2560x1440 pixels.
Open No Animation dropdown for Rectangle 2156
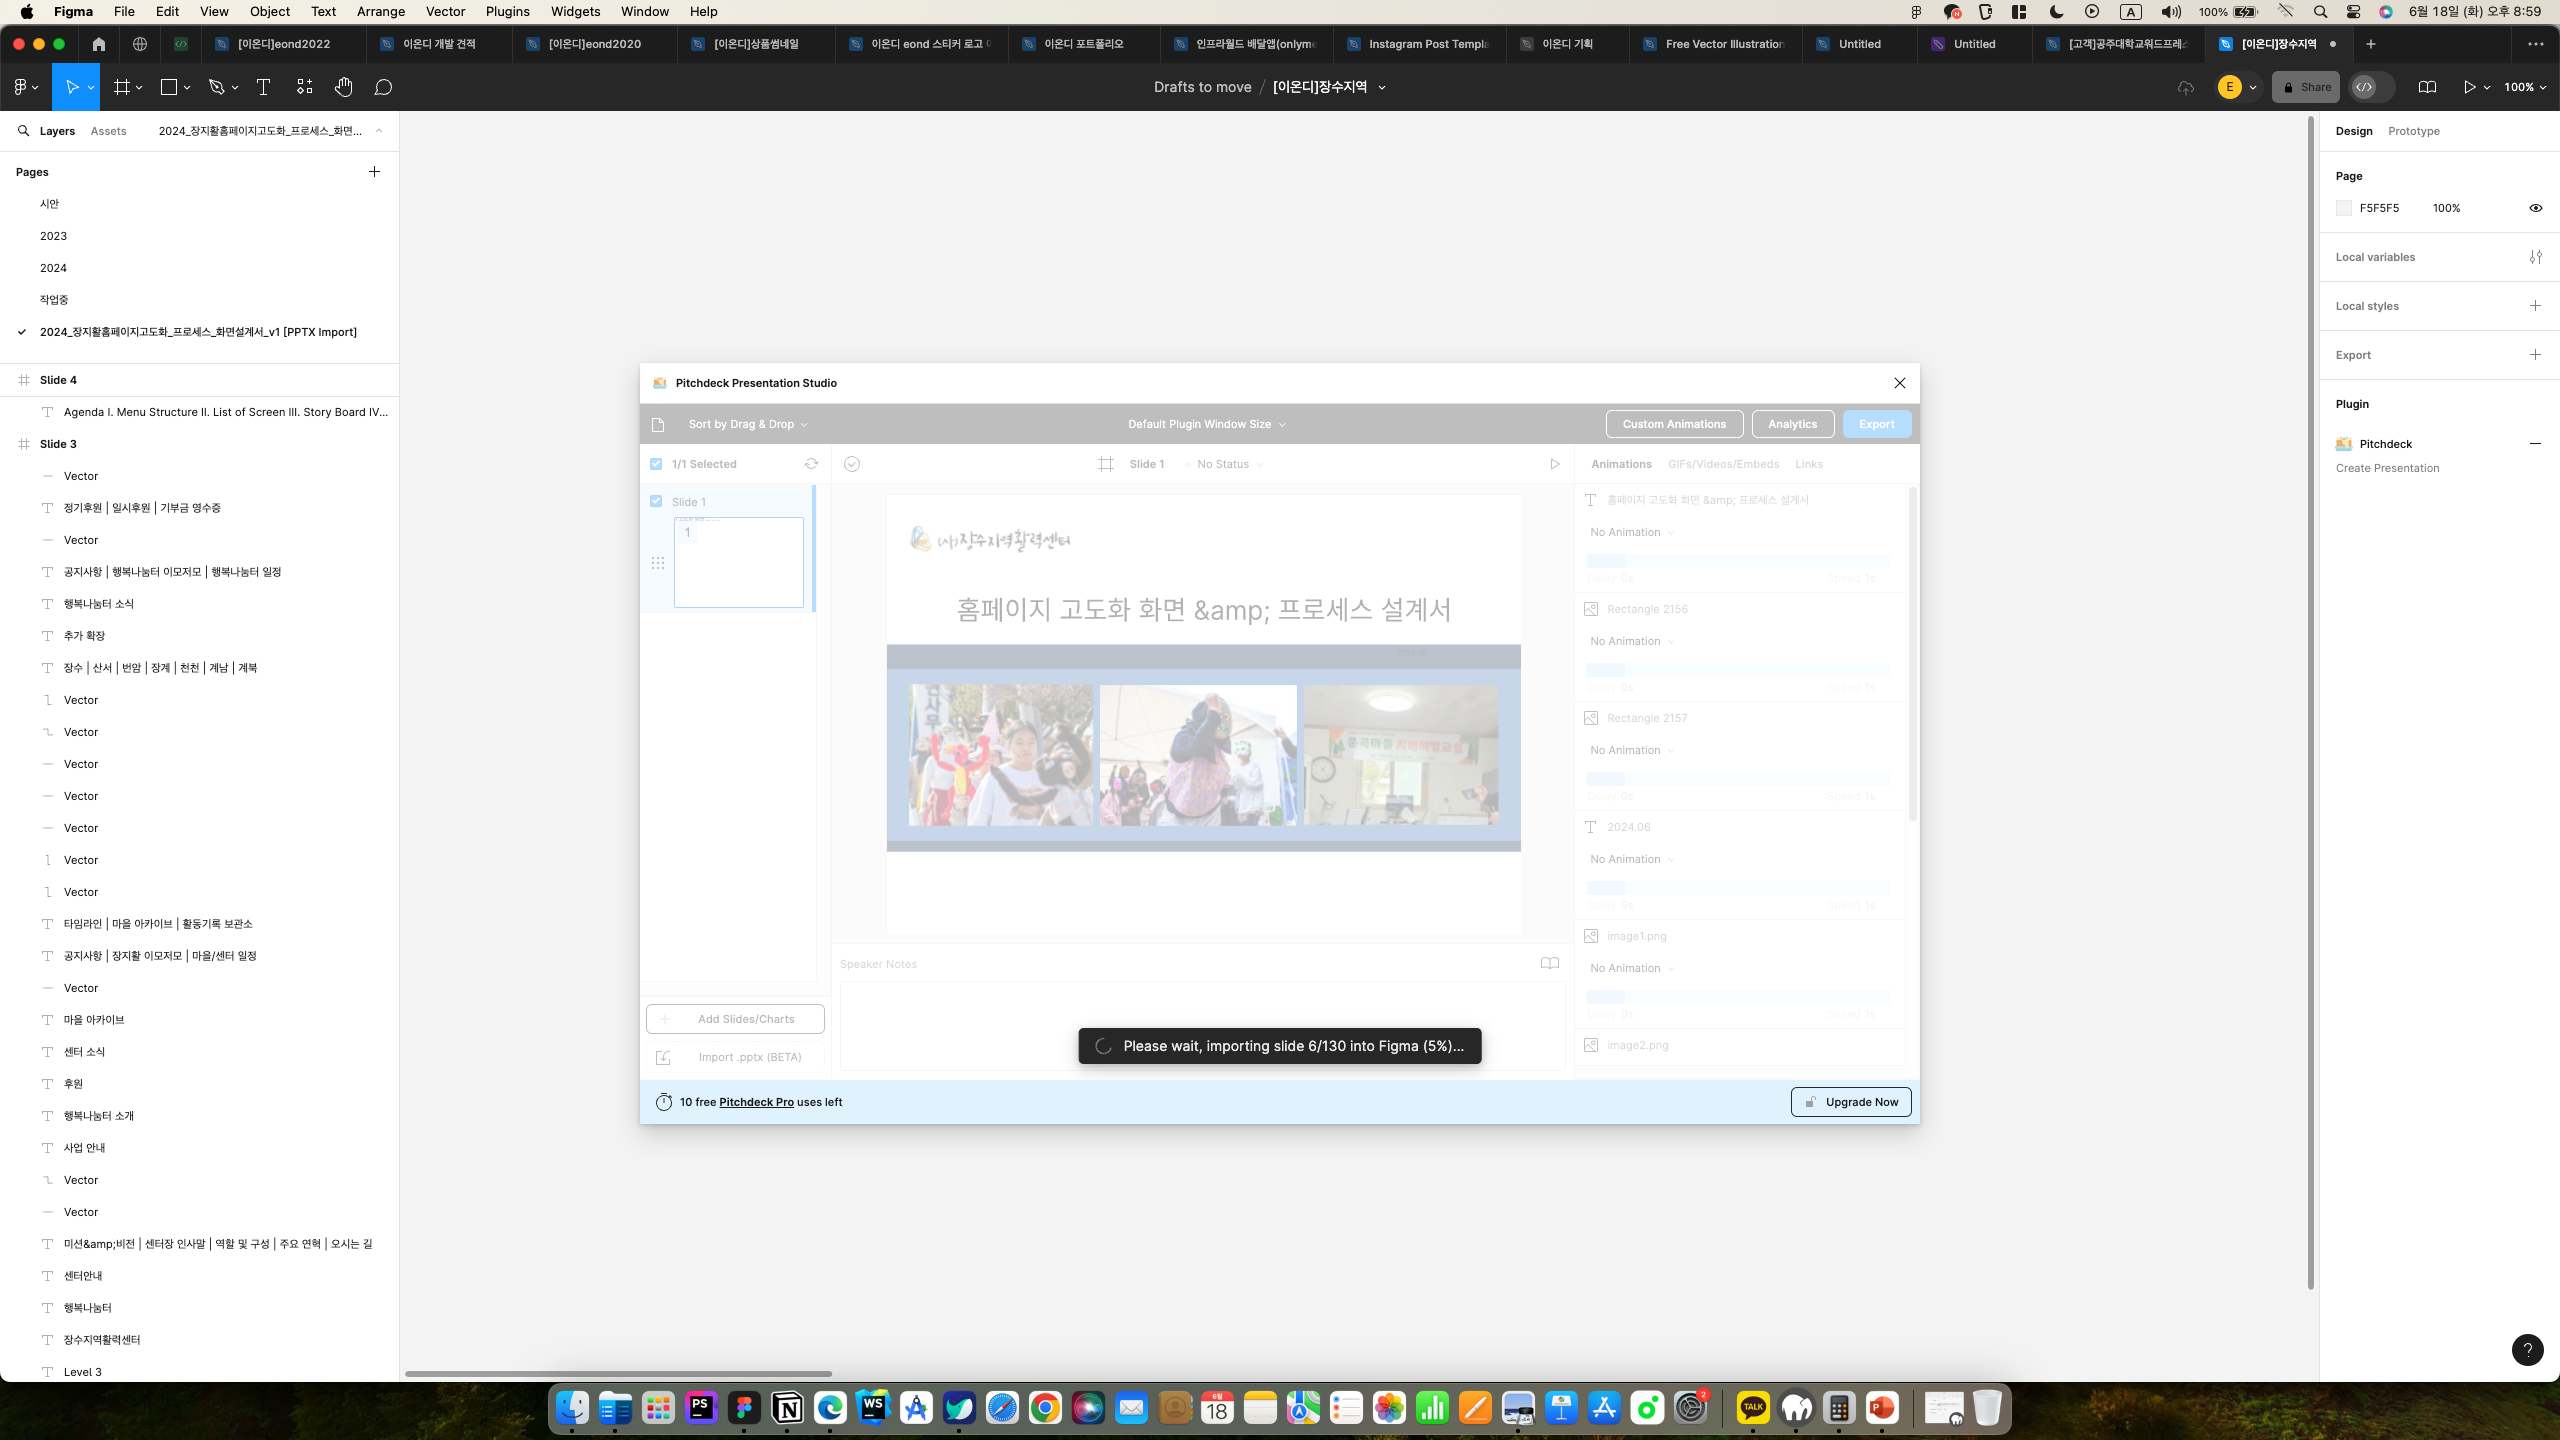pyautogui.click(x=1632, y=641)
